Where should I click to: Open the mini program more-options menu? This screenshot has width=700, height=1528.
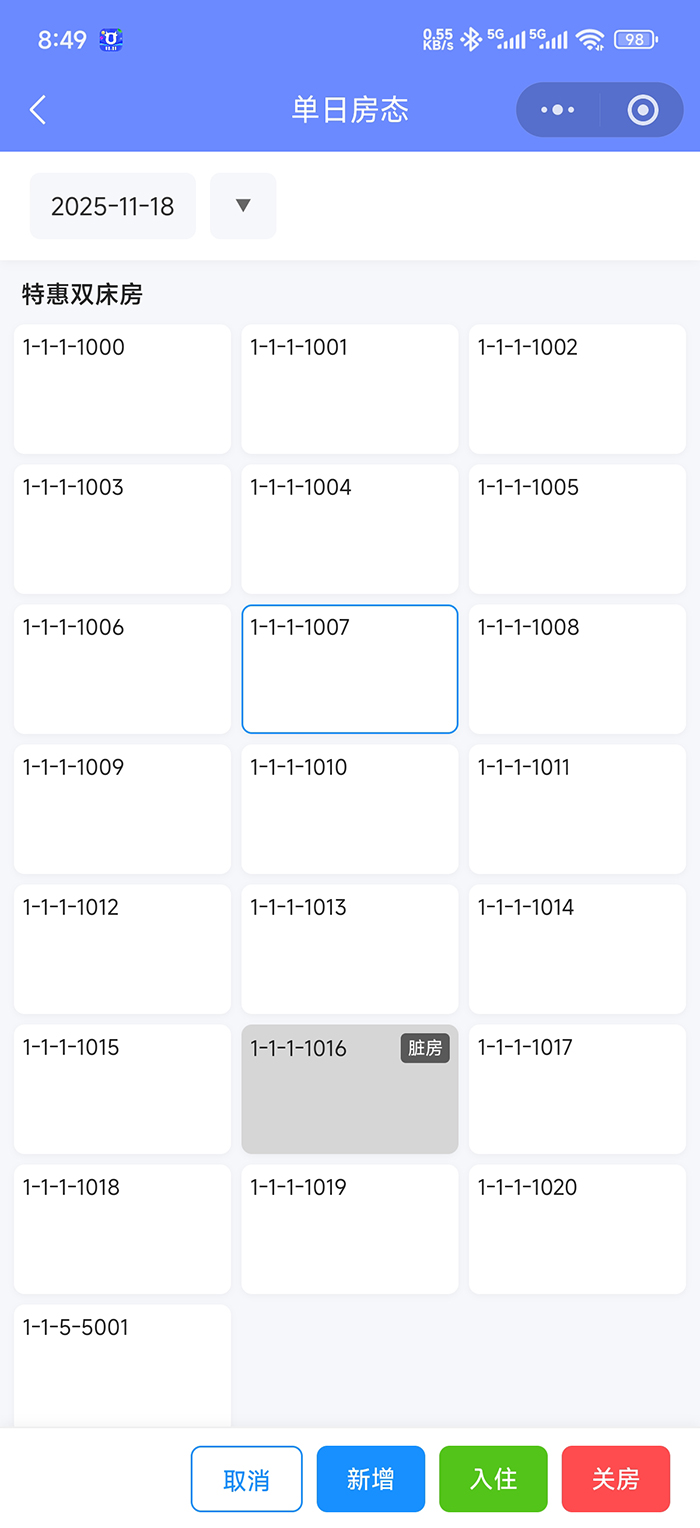pyautogui.click(x=557, y=110)
